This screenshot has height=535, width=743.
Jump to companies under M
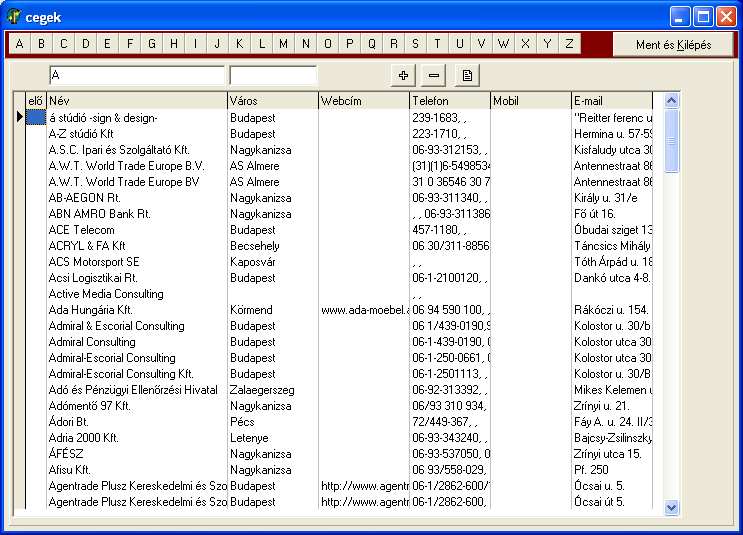[x=284, y=44]
